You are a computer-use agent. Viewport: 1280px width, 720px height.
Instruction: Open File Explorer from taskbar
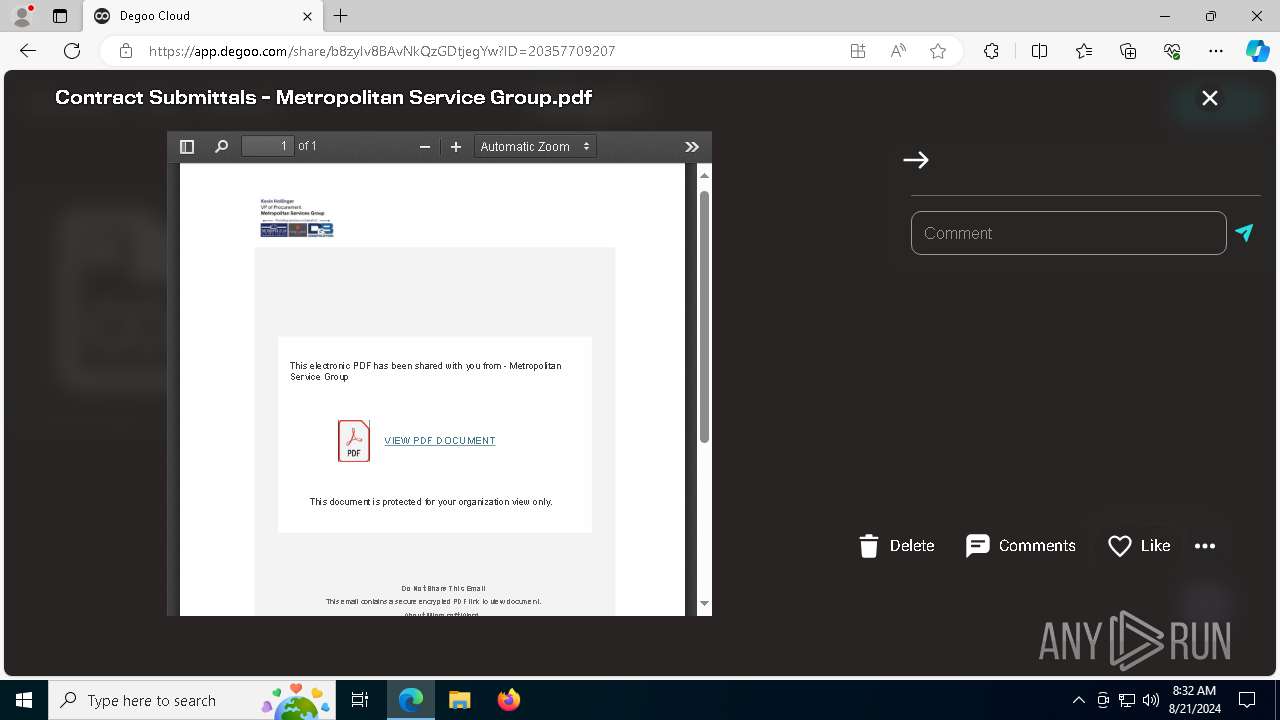[459, 700]
